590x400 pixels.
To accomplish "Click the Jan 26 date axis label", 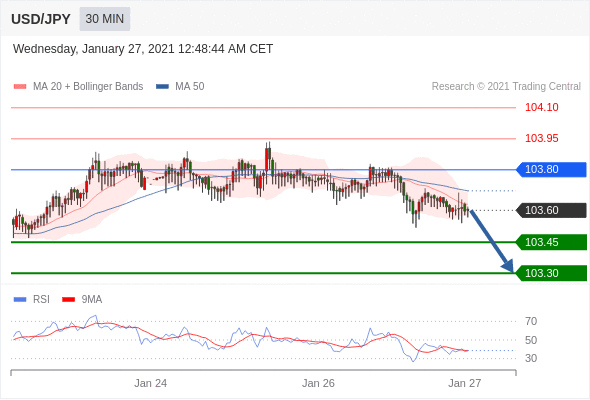I will pos(318,383).
